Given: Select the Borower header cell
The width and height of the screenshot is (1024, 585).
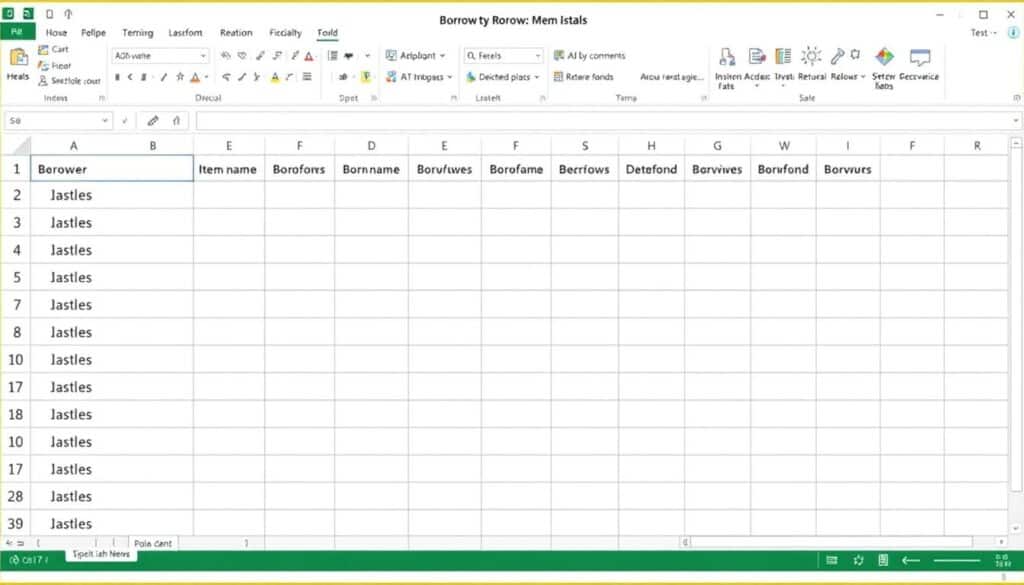Looking at the screenshot, I should 112,169.
